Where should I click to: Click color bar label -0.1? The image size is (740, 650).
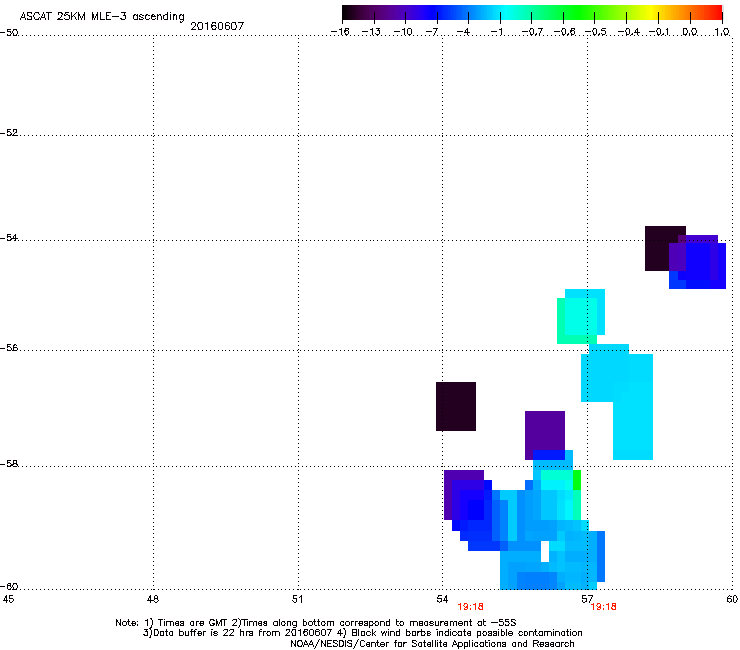(x=659, y=32)
